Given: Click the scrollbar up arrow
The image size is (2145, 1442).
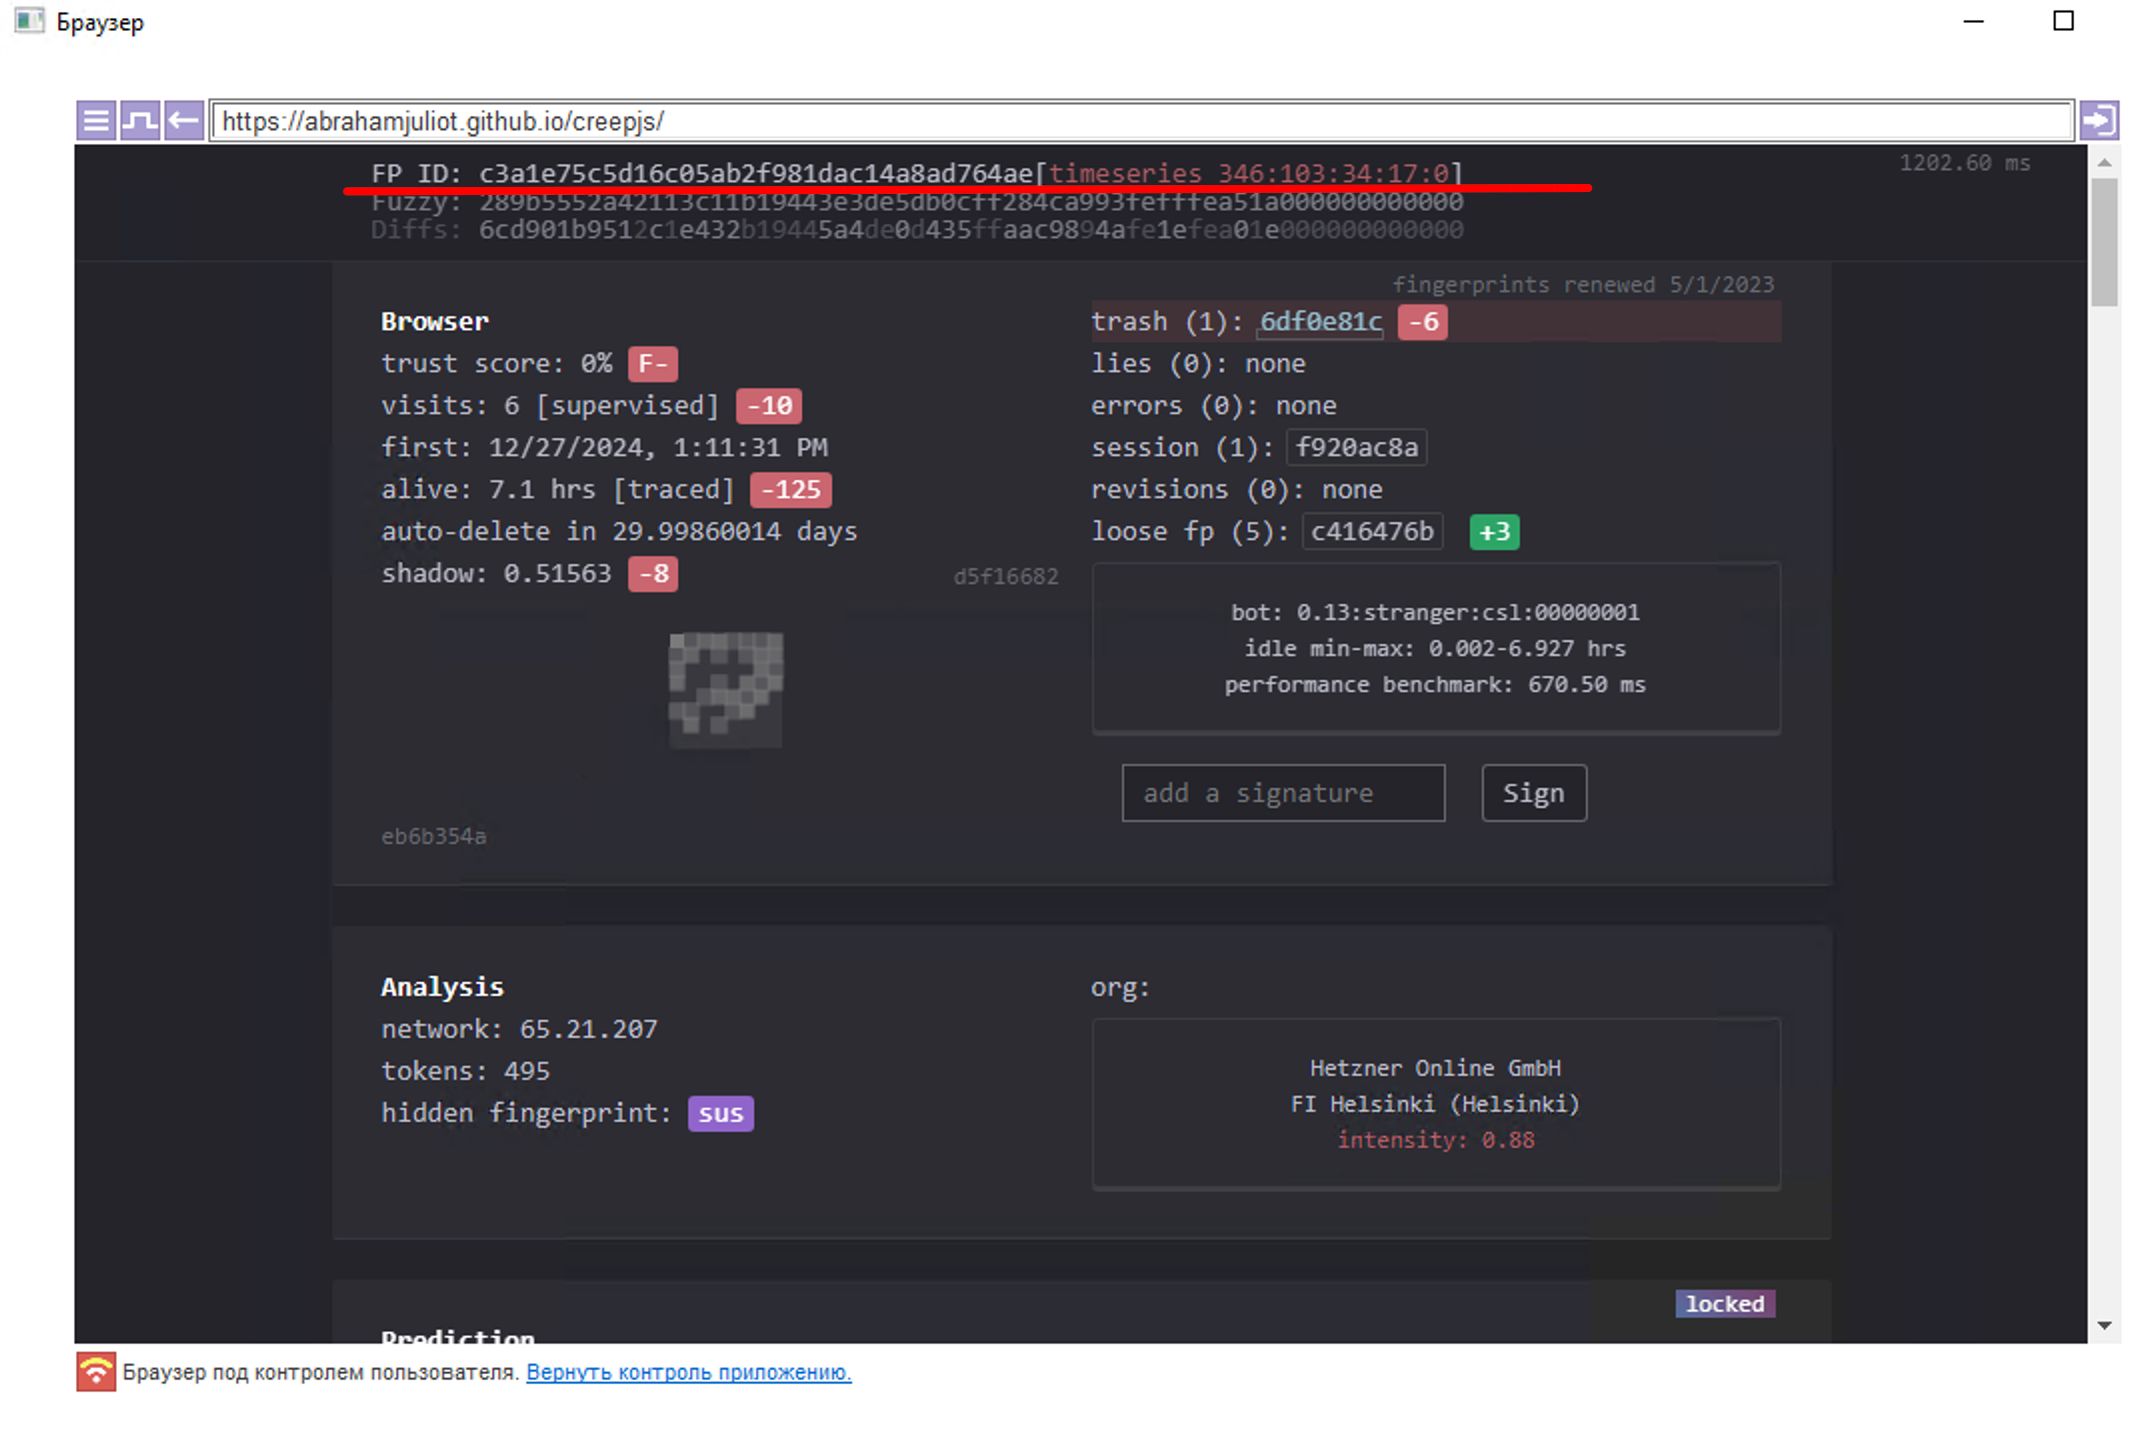Looking at the screenshot, I should [x=2104, y=162].
